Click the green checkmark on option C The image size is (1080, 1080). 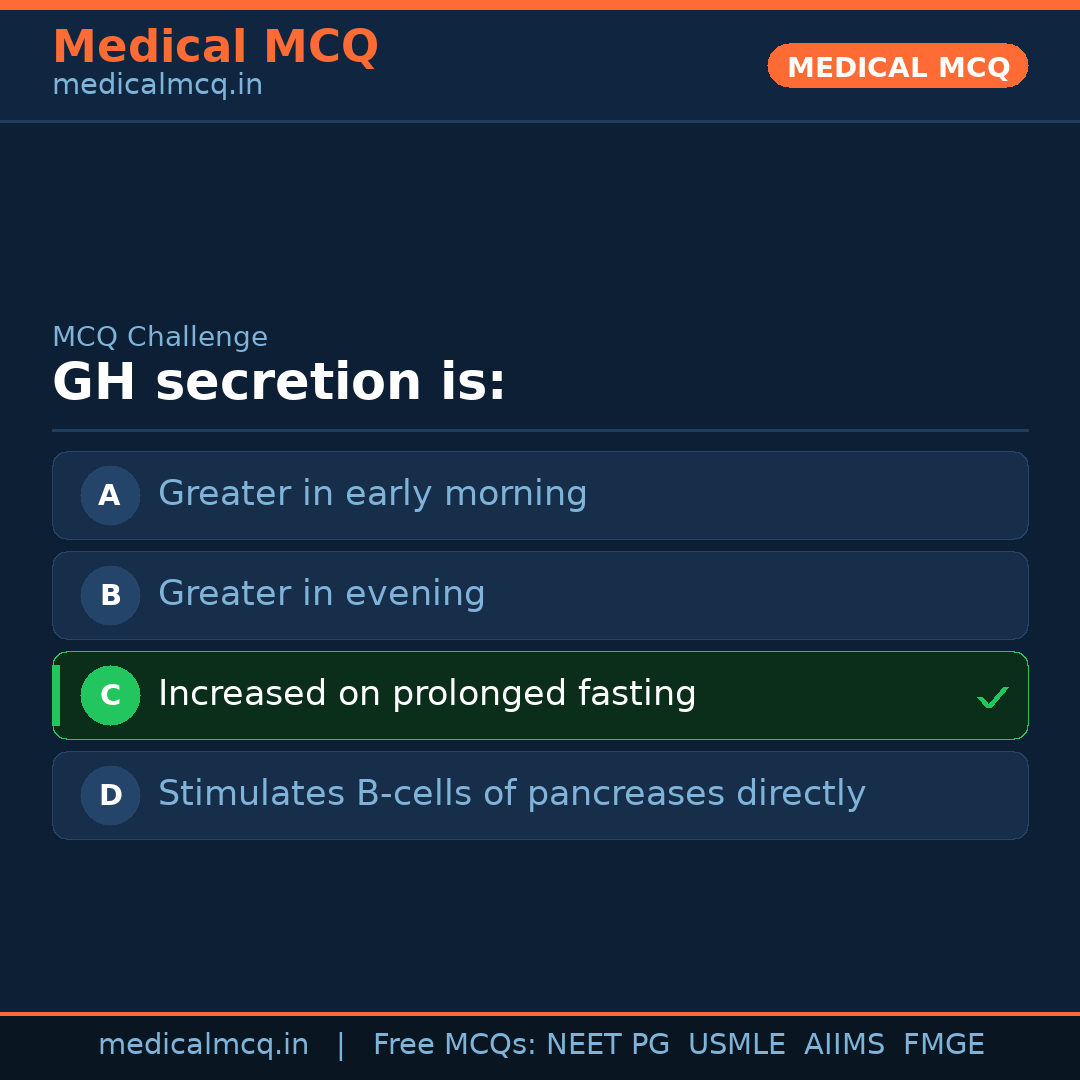pyautogui.click(x=992, y=697)
